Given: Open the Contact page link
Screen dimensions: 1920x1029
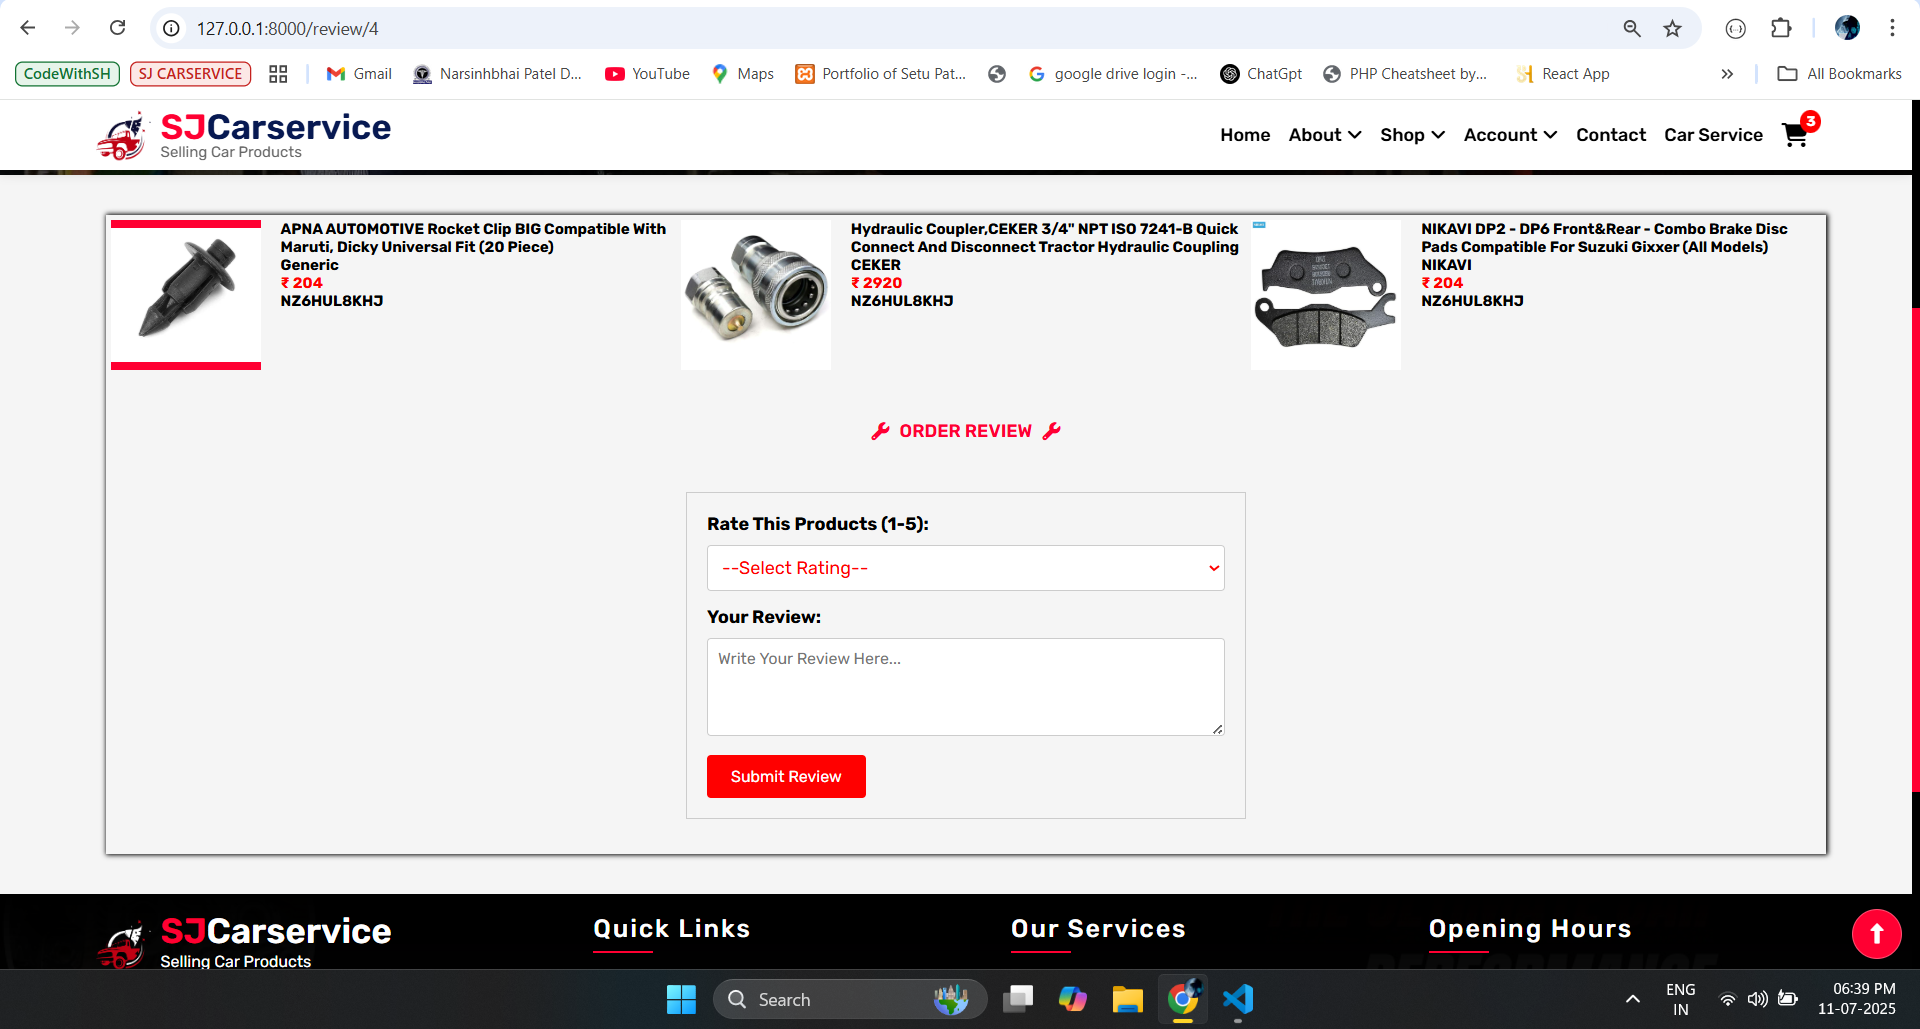Looking at the screenshot, I should tap(1610, 135).
